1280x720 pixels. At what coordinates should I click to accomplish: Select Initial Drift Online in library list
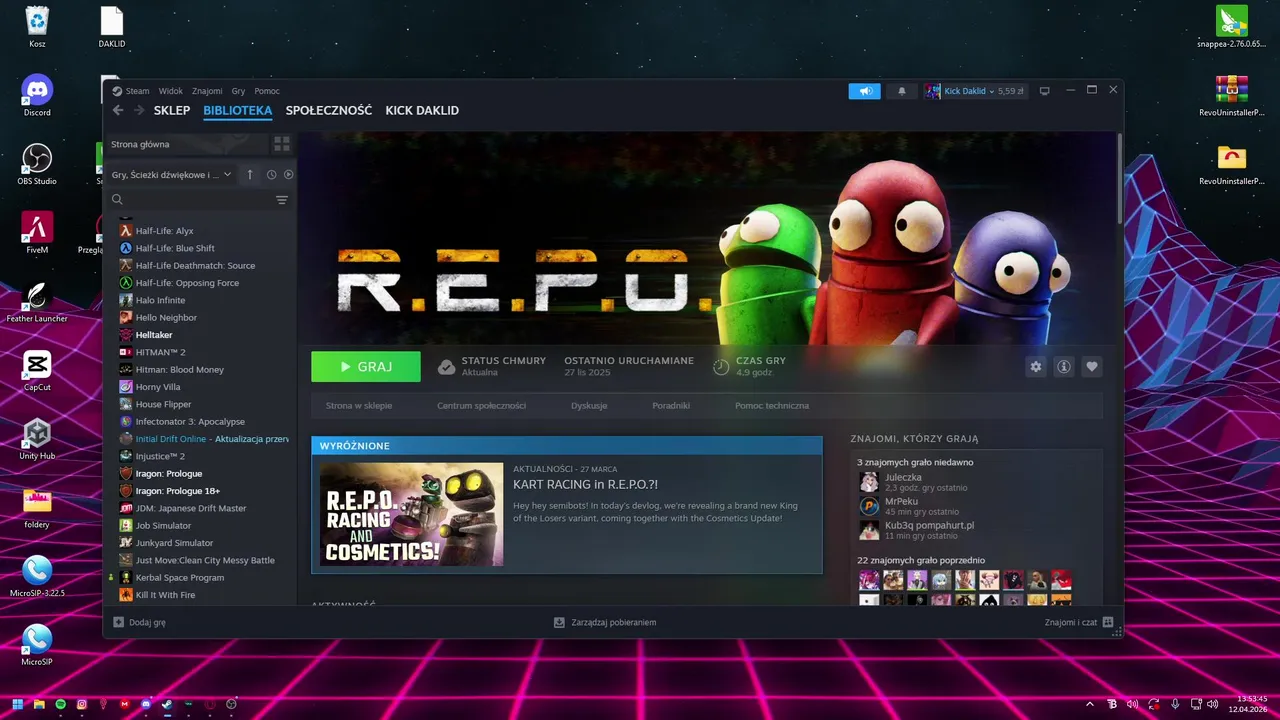204,439
